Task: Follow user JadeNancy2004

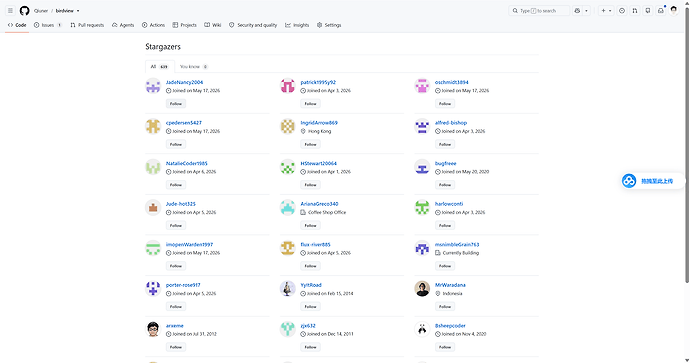Action: point(176,104)
